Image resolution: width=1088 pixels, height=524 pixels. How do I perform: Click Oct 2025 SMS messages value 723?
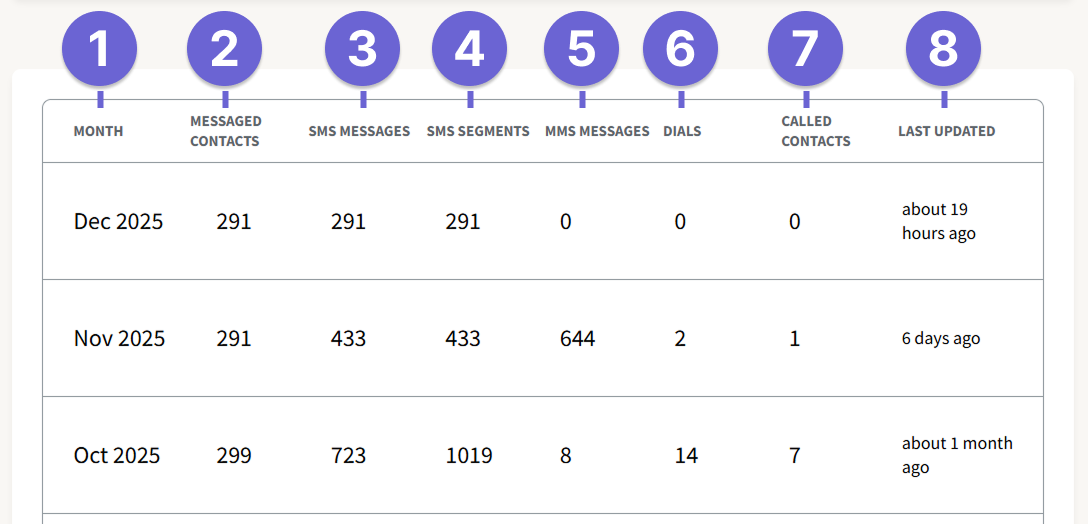348,456
